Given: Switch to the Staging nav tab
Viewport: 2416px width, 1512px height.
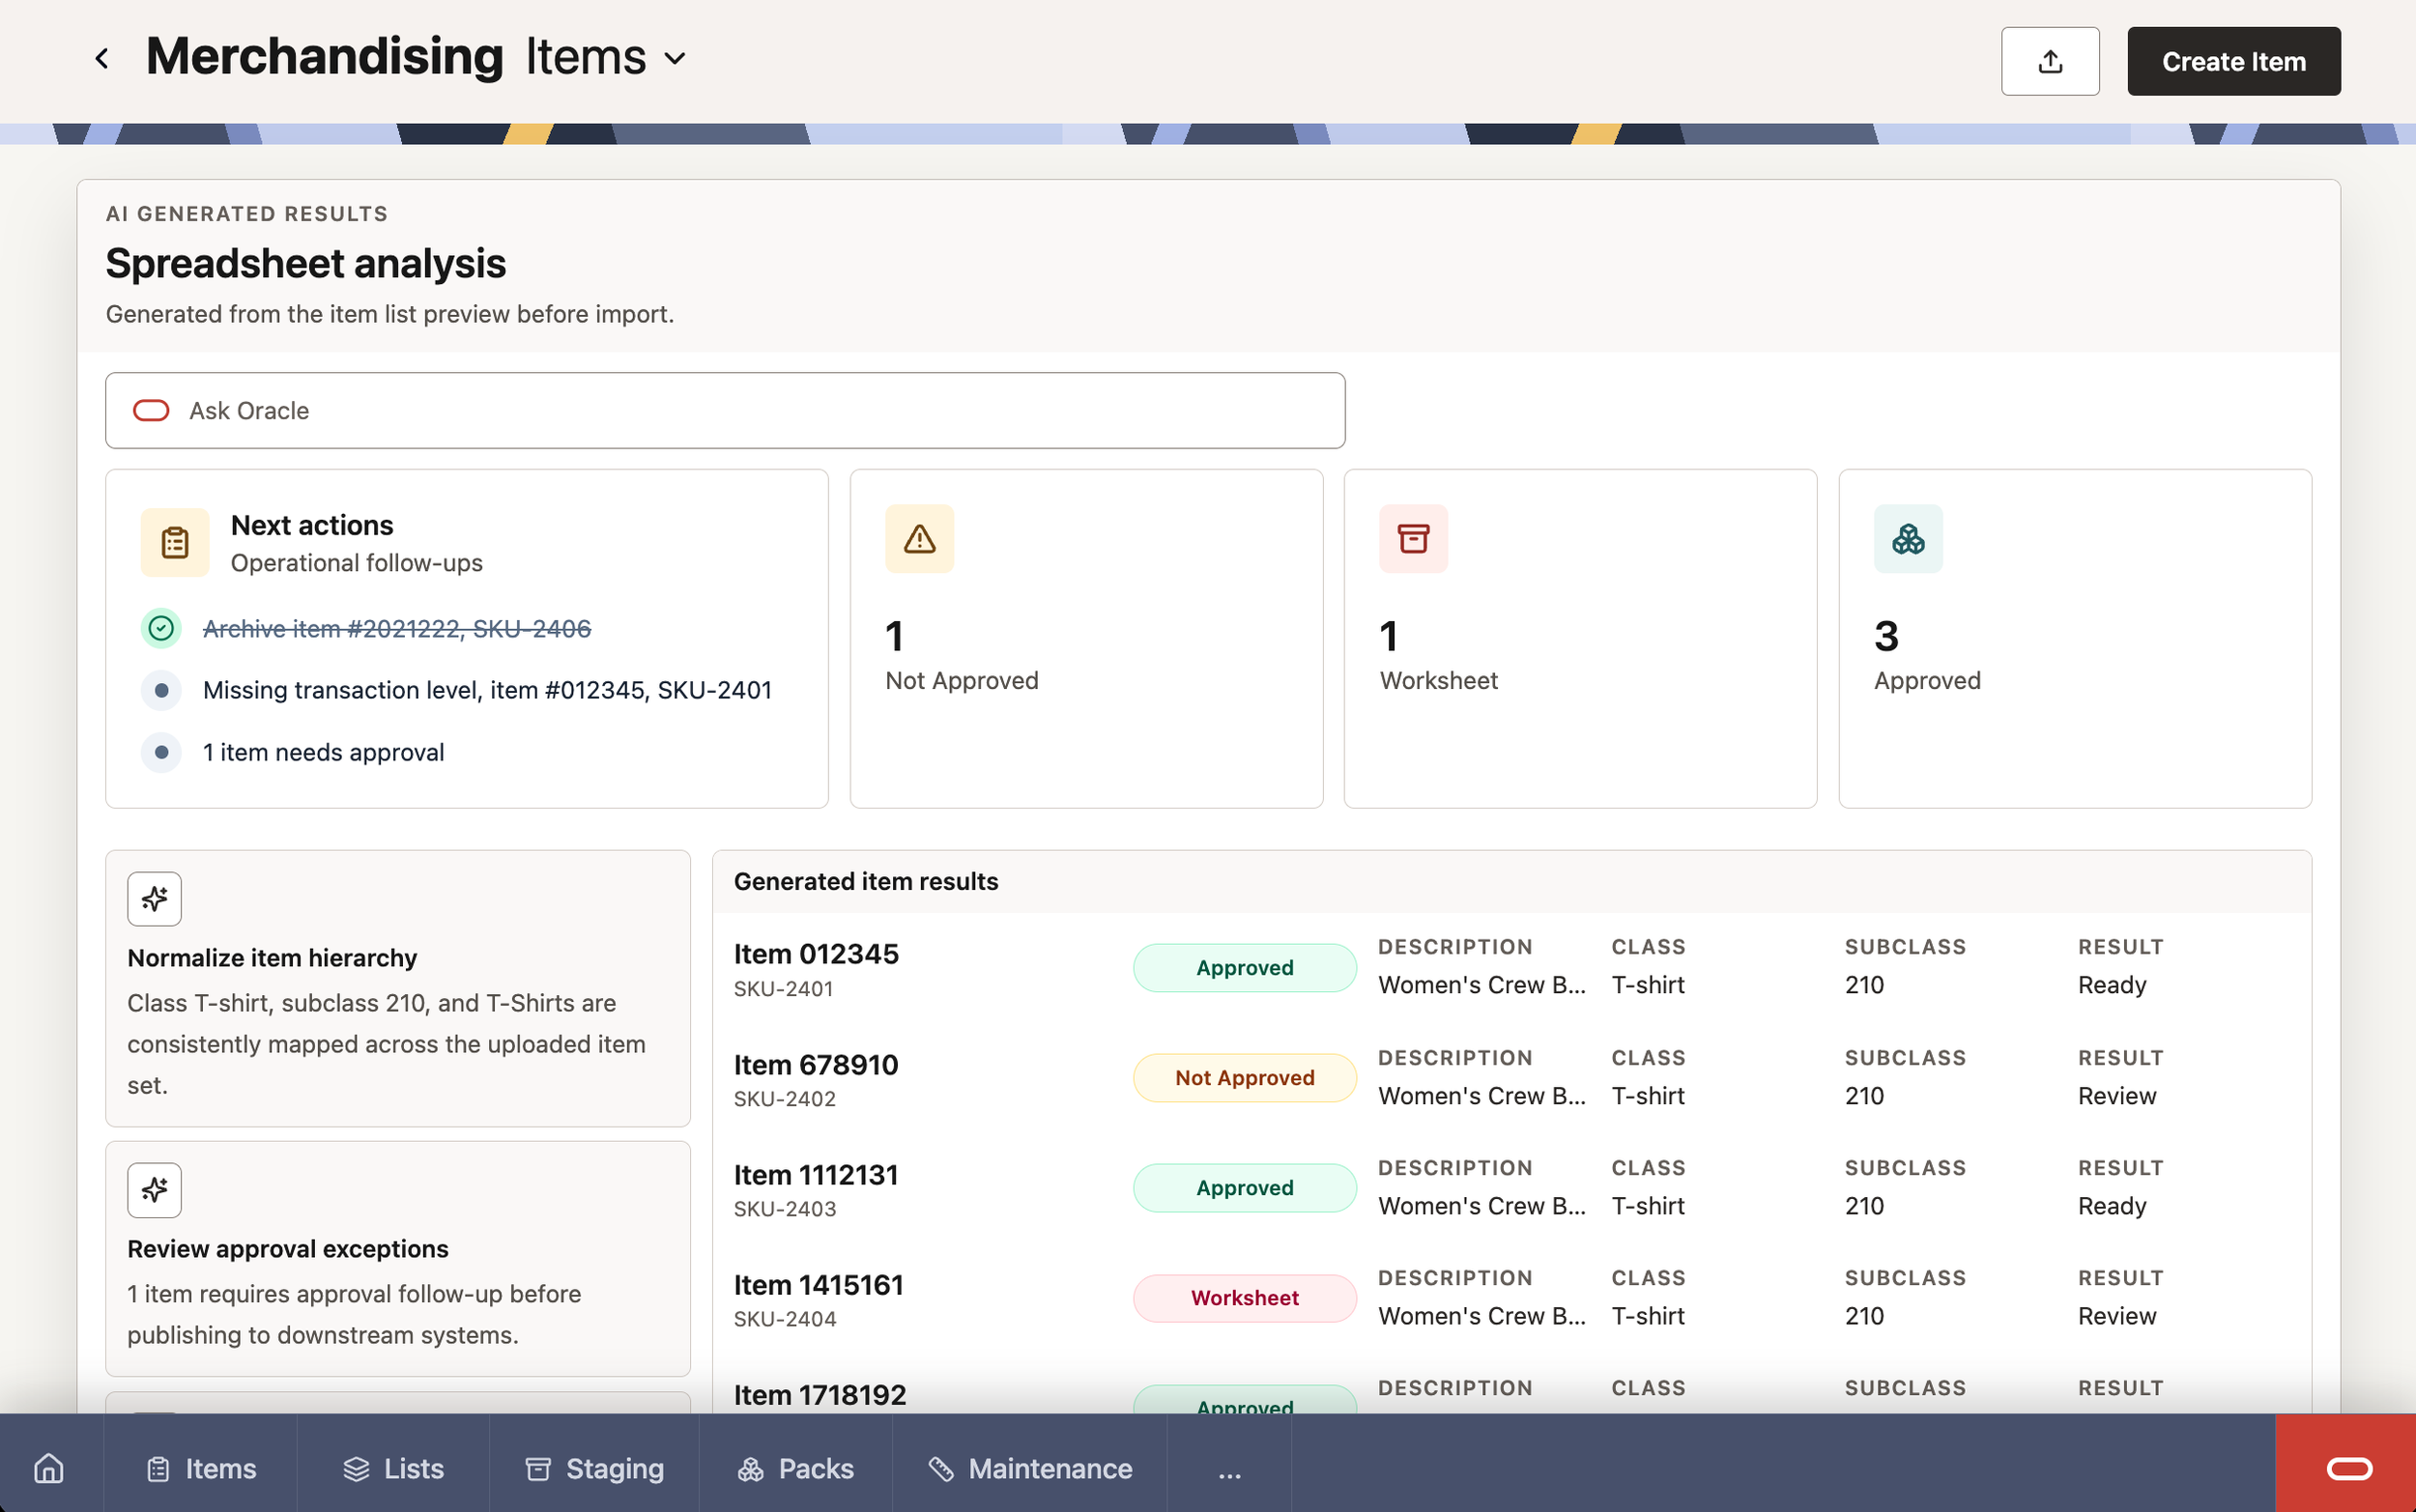Looking at the screenshot, I should [594, 1467].
